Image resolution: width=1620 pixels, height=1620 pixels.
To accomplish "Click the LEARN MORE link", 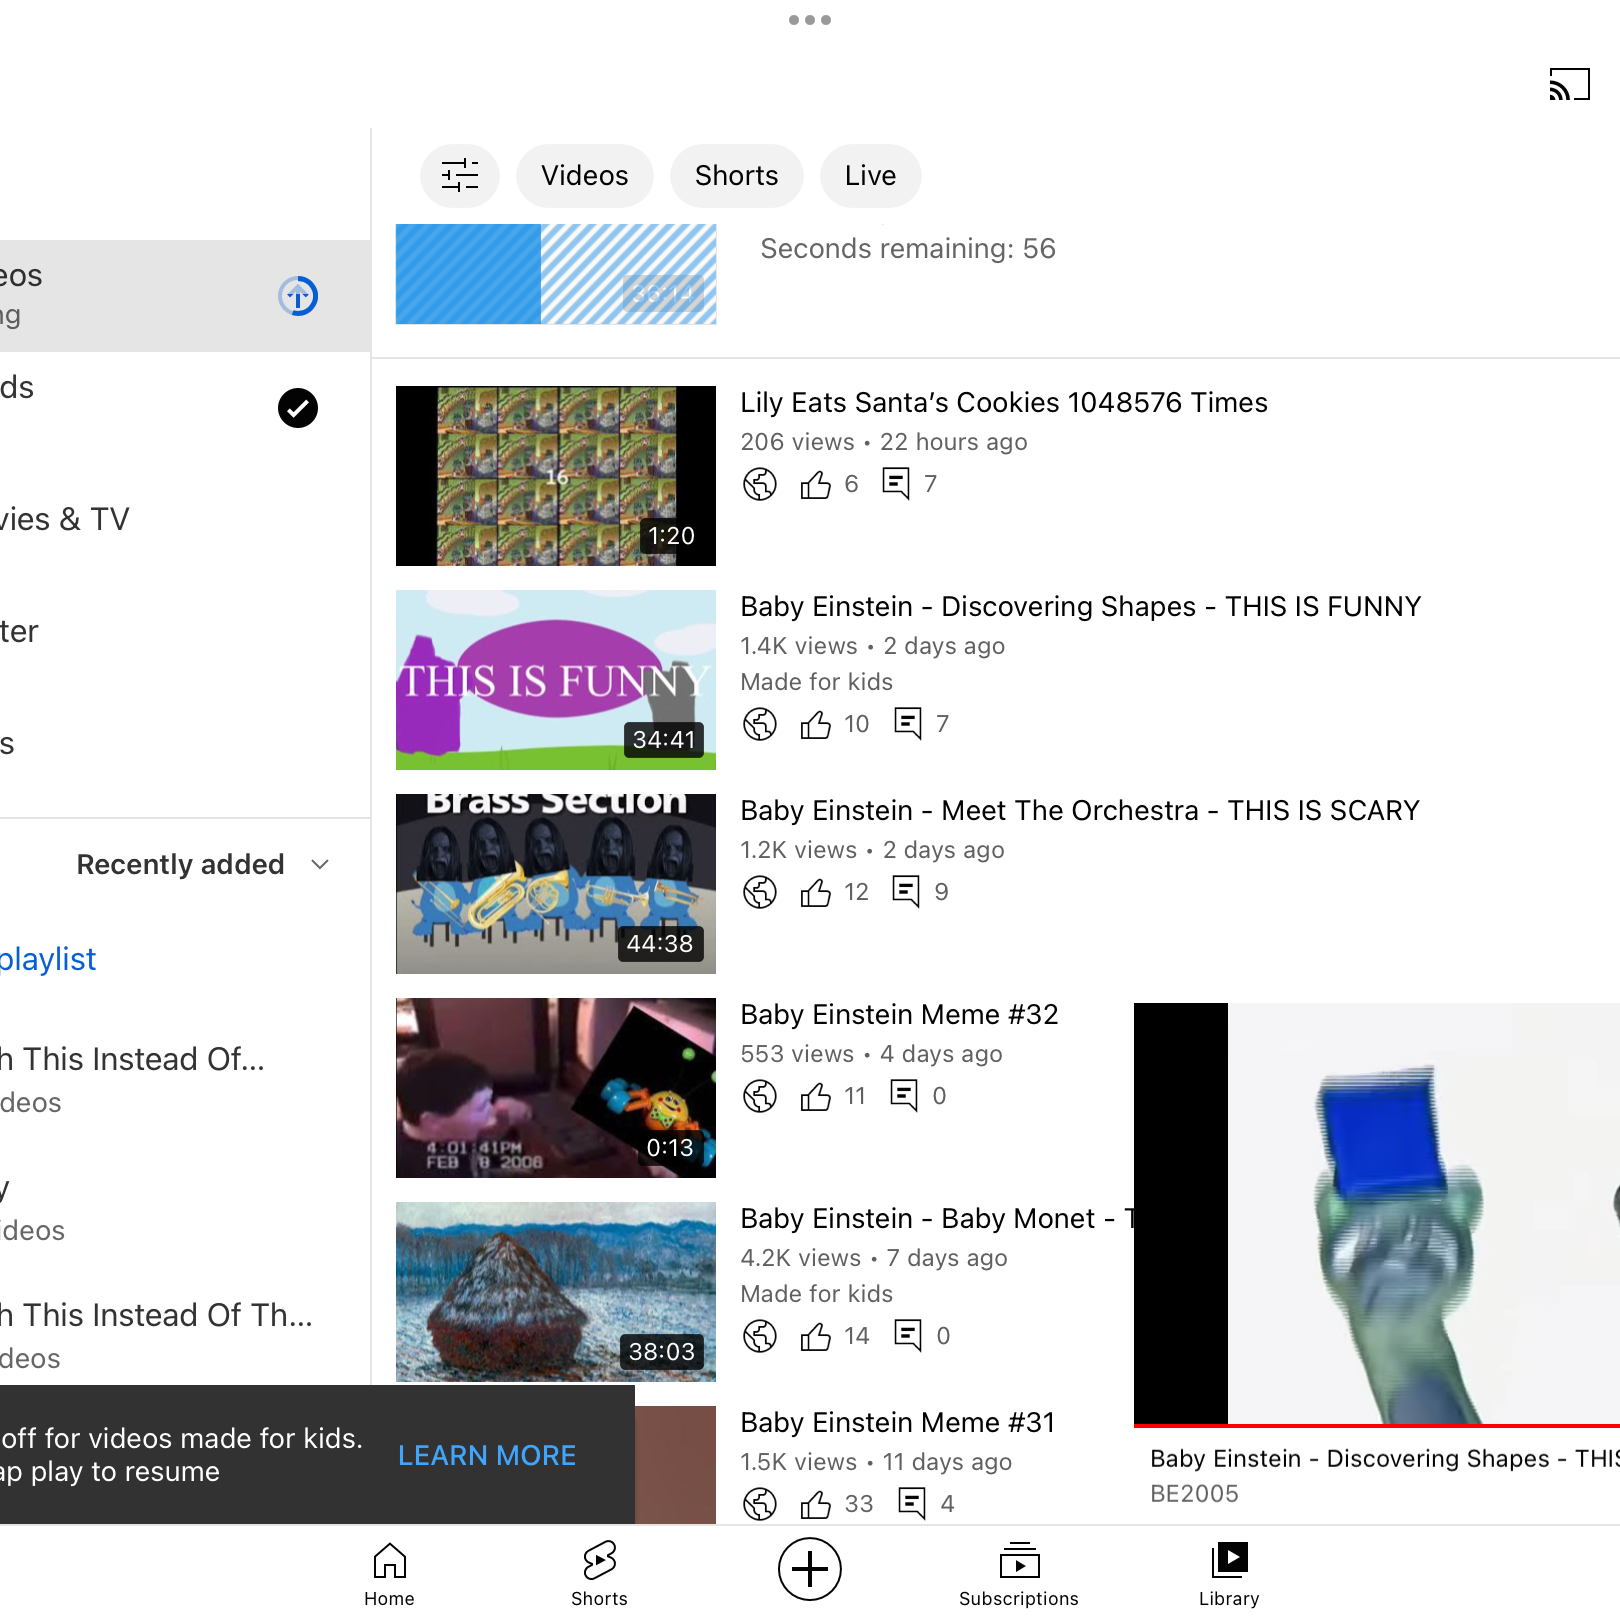I will (x=487, y=1455).
